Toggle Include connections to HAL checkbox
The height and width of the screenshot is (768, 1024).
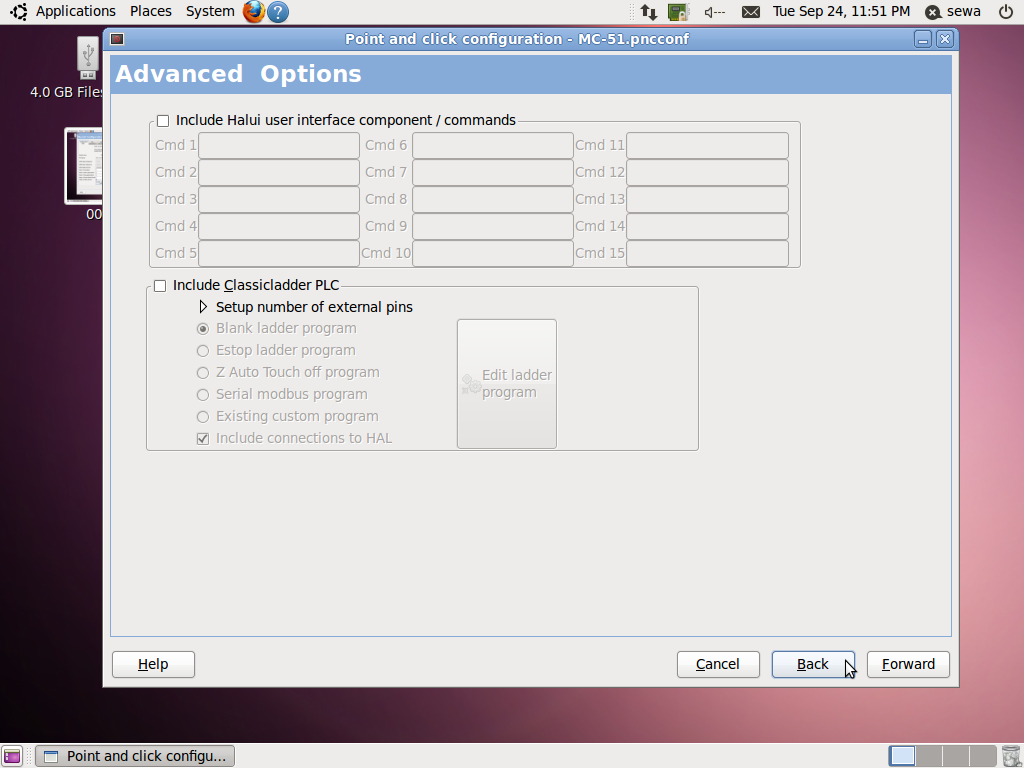[x=203, y=439]
